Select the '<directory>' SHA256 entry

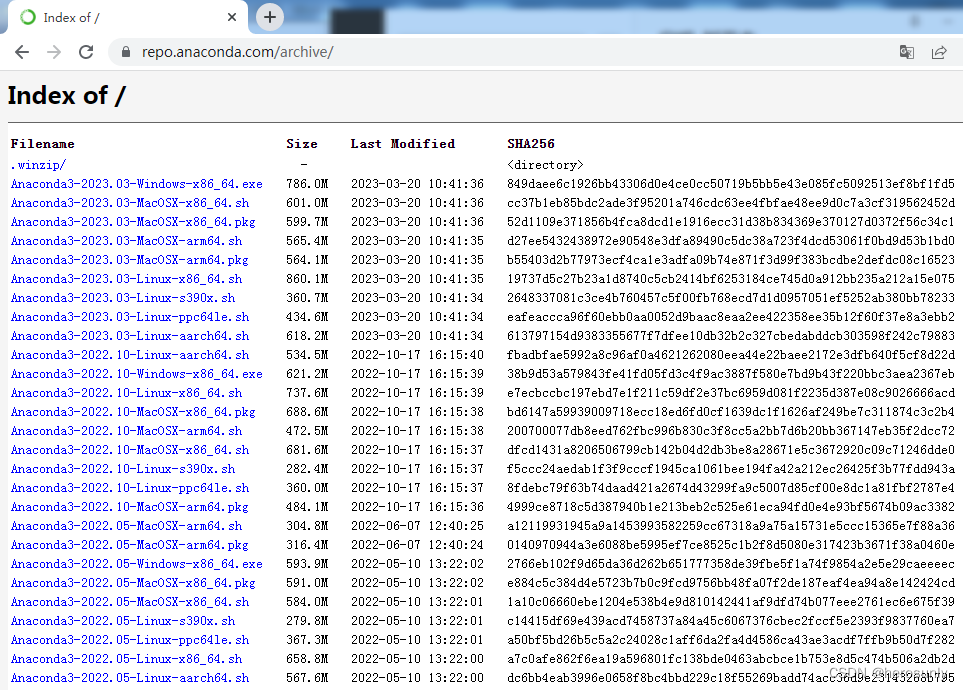(545, 165)
